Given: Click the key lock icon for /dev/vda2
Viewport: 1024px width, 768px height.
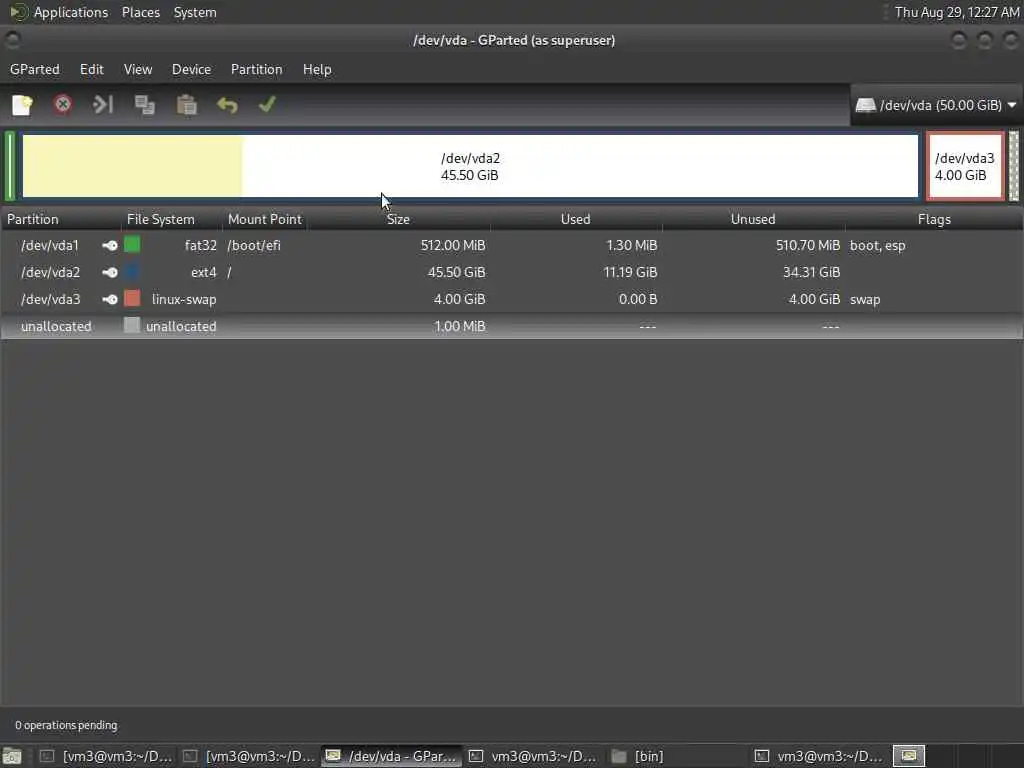Looking at the screenshot, I should [110, 272].
